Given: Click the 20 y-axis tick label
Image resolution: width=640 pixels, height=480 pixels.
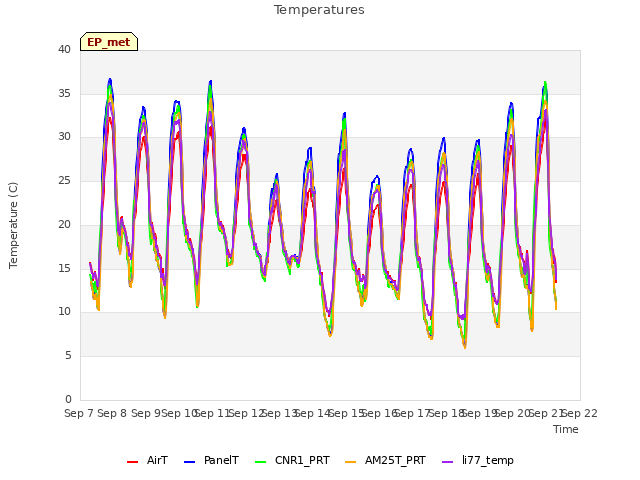Looking at the screenshot, I should [x=64, y=224].
